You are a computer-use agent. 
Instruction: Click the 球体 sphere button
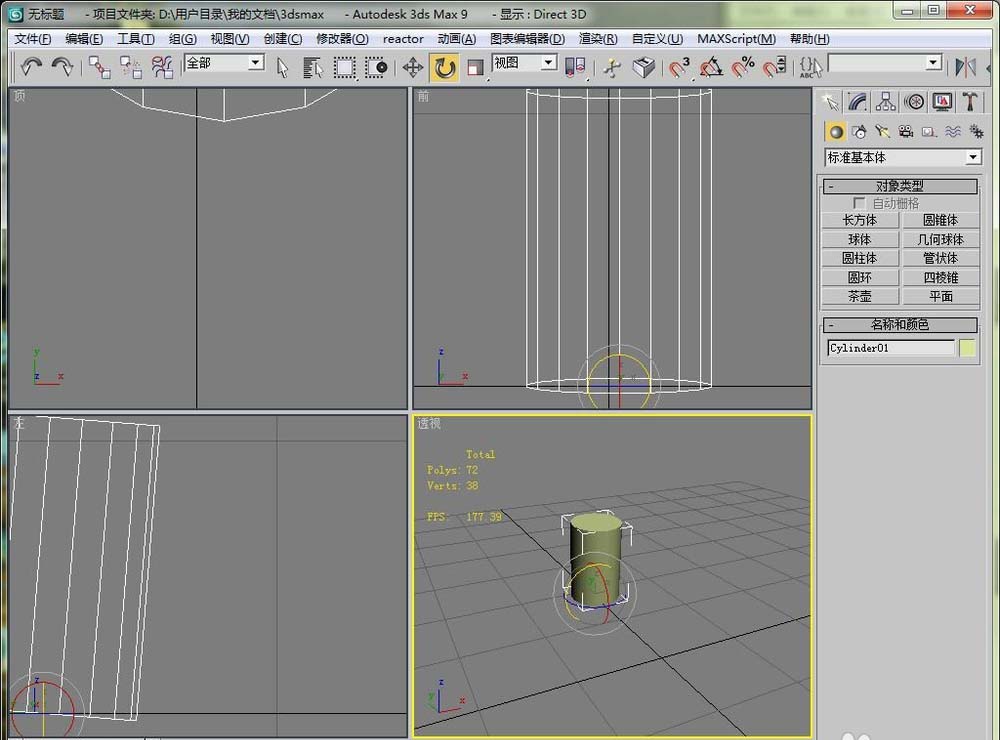coord(859,240)
